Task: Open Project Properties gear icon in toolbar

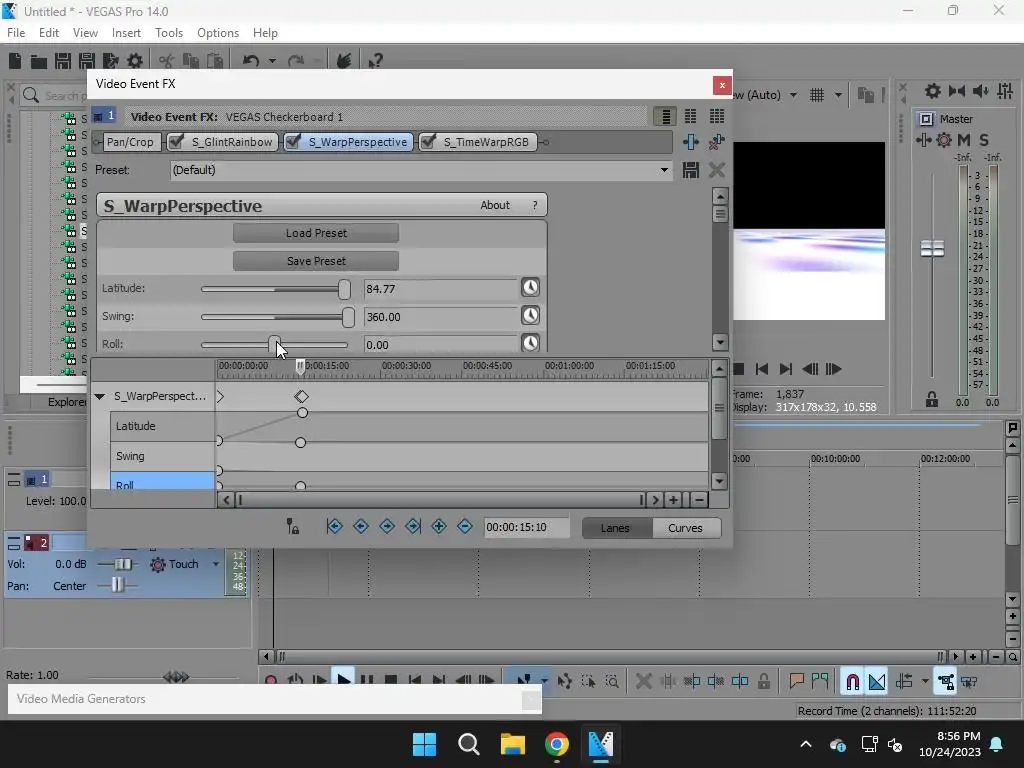Action: coord(135,61)
